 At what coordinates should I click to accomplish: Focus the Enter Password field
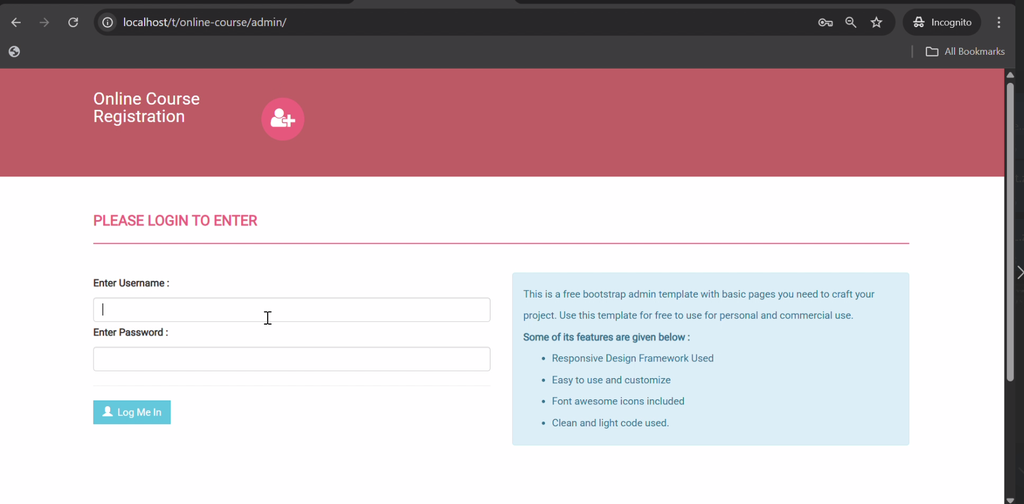292,359
